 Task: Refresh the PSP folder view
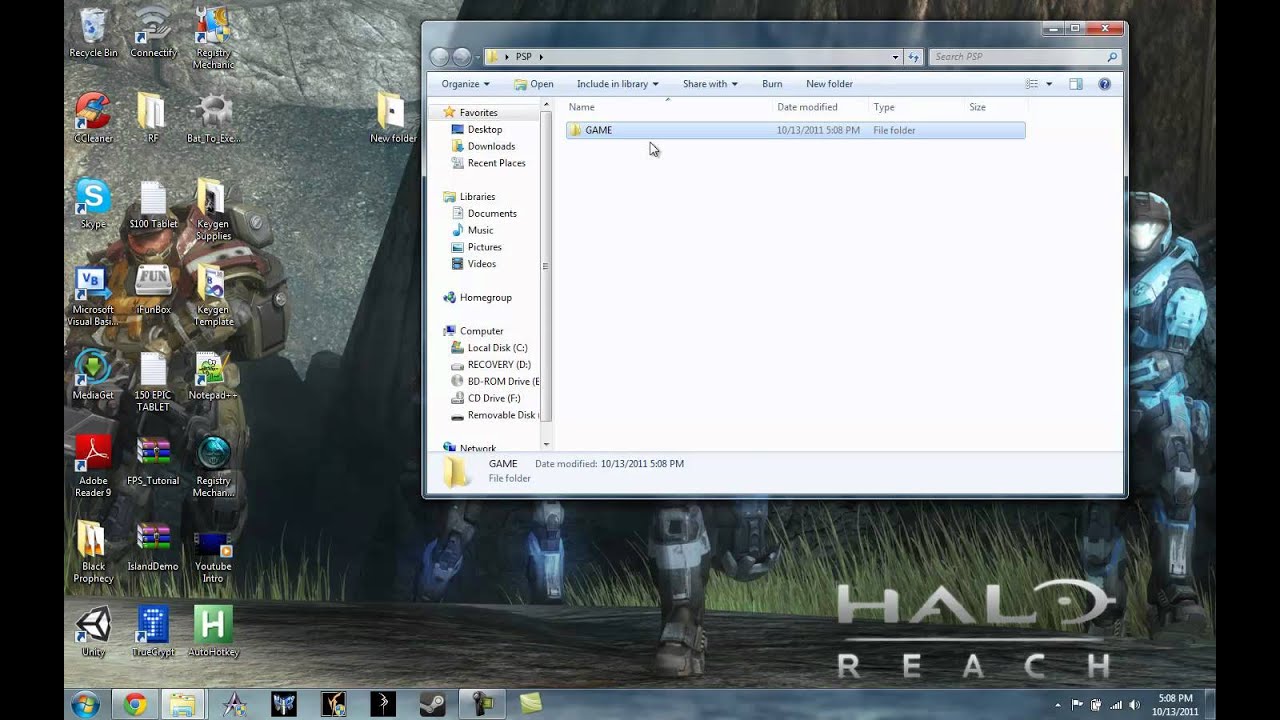click(x=914, y=57)
